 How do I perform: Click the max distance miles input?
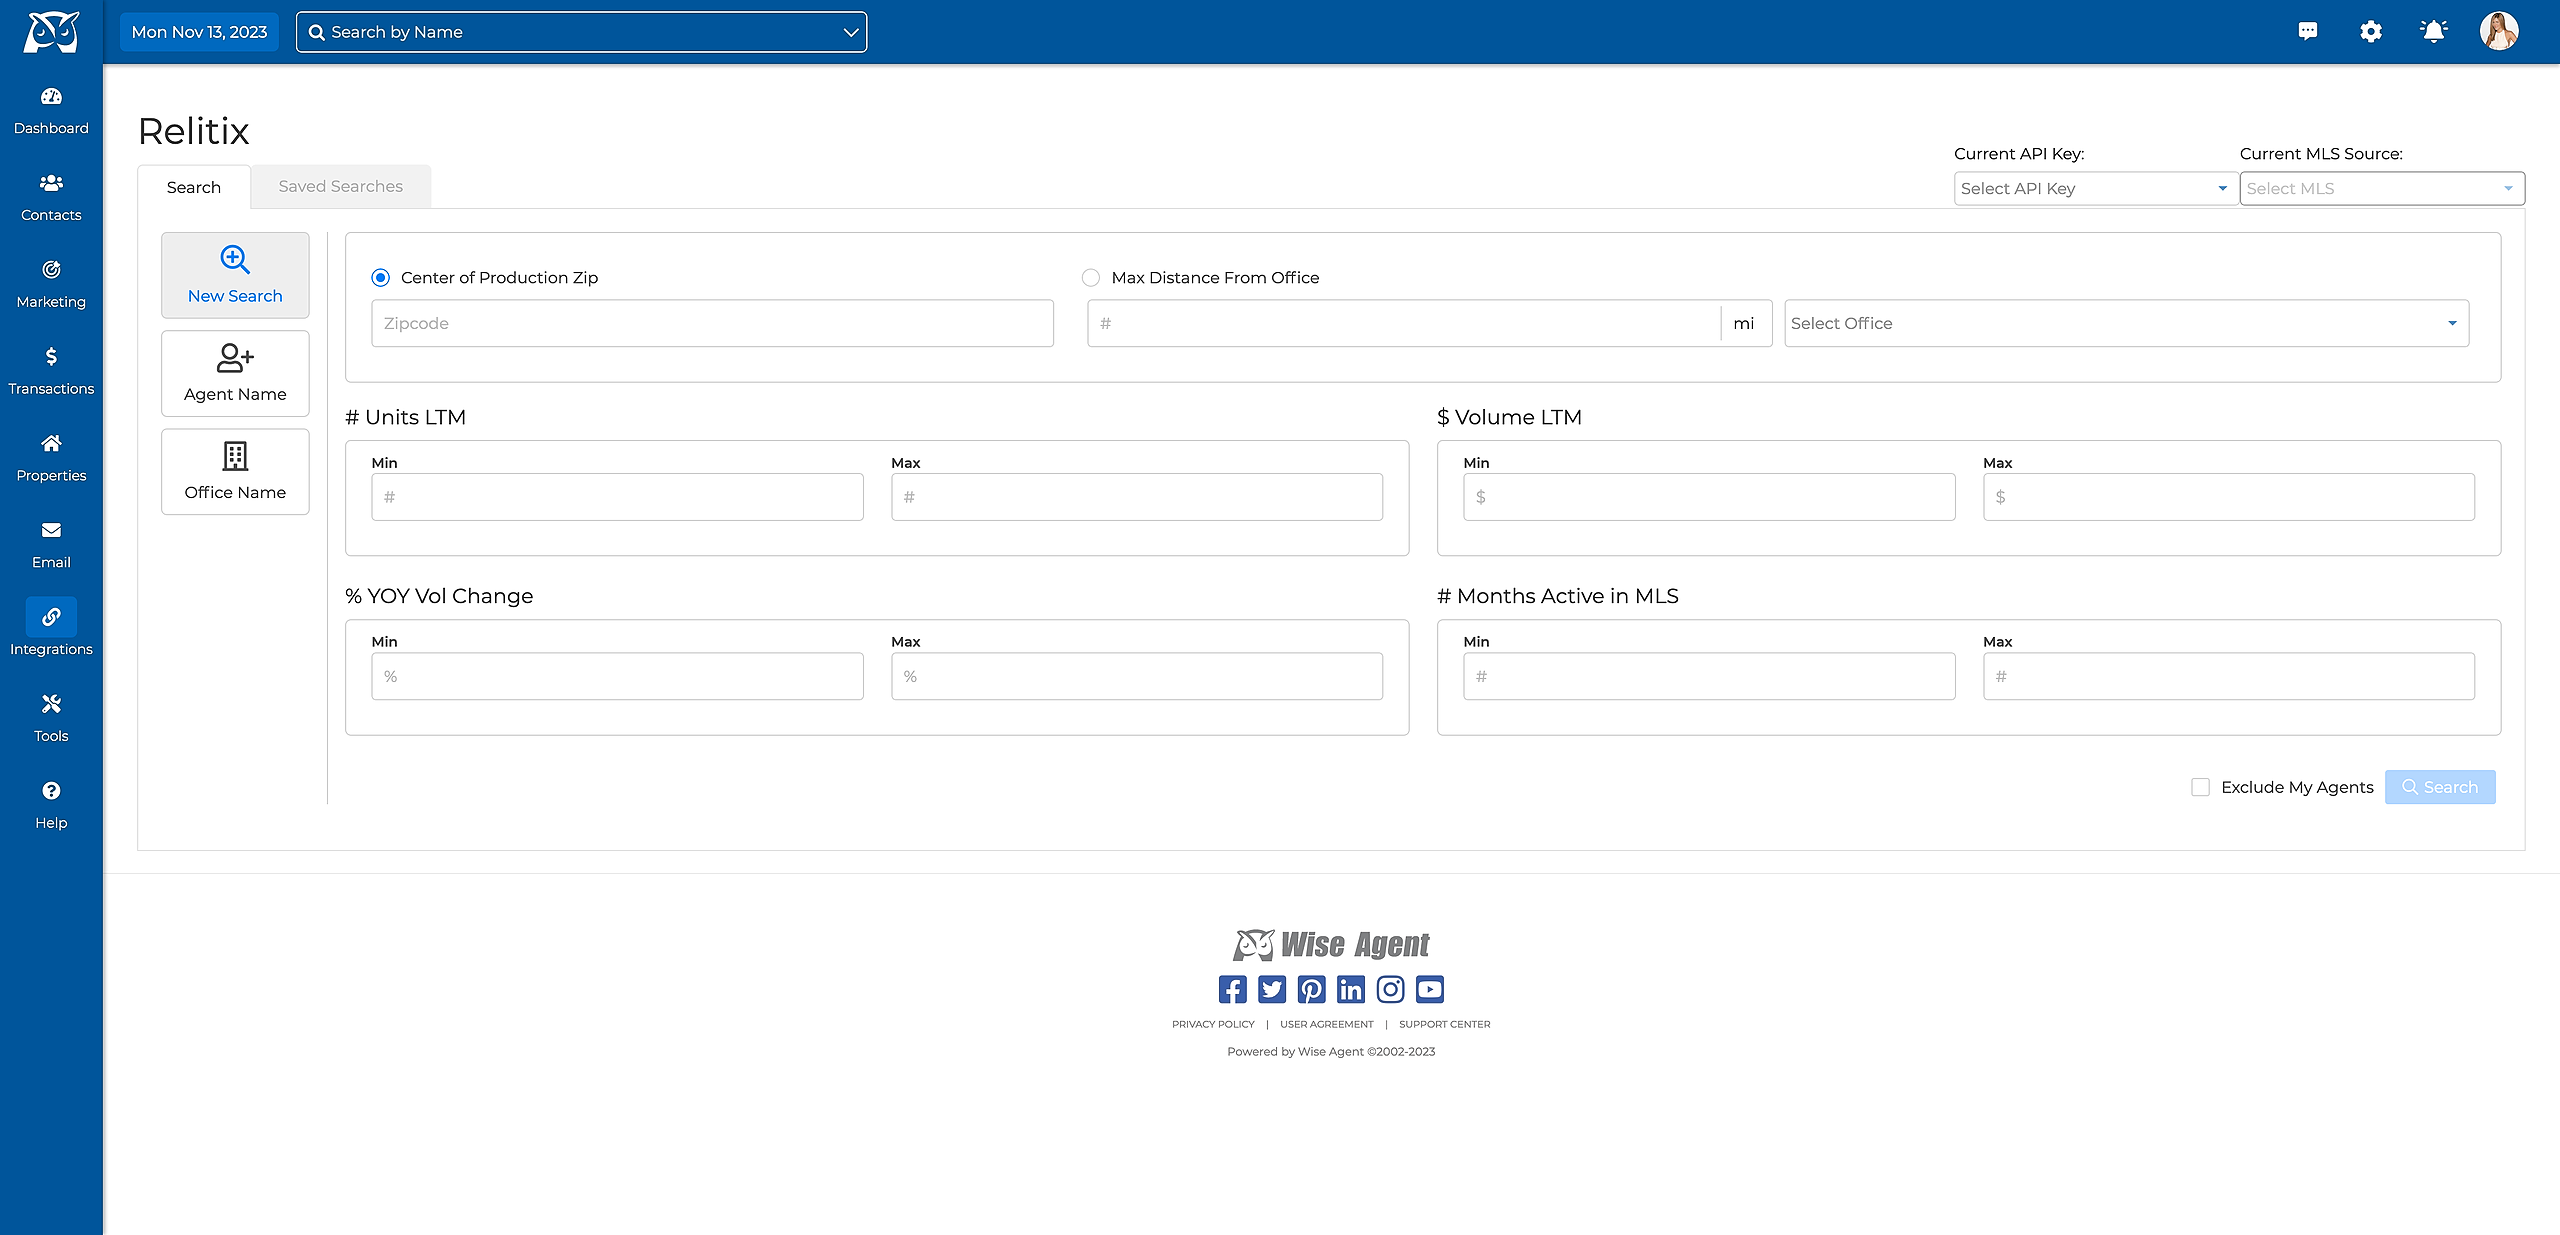(x=1404, y=323)
